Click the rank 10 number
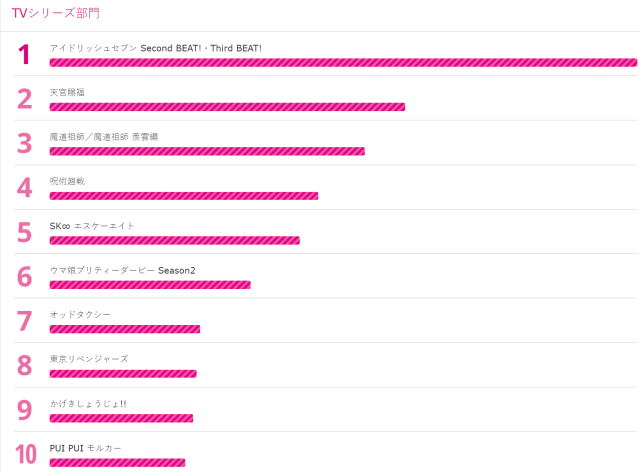 point(25,454)
